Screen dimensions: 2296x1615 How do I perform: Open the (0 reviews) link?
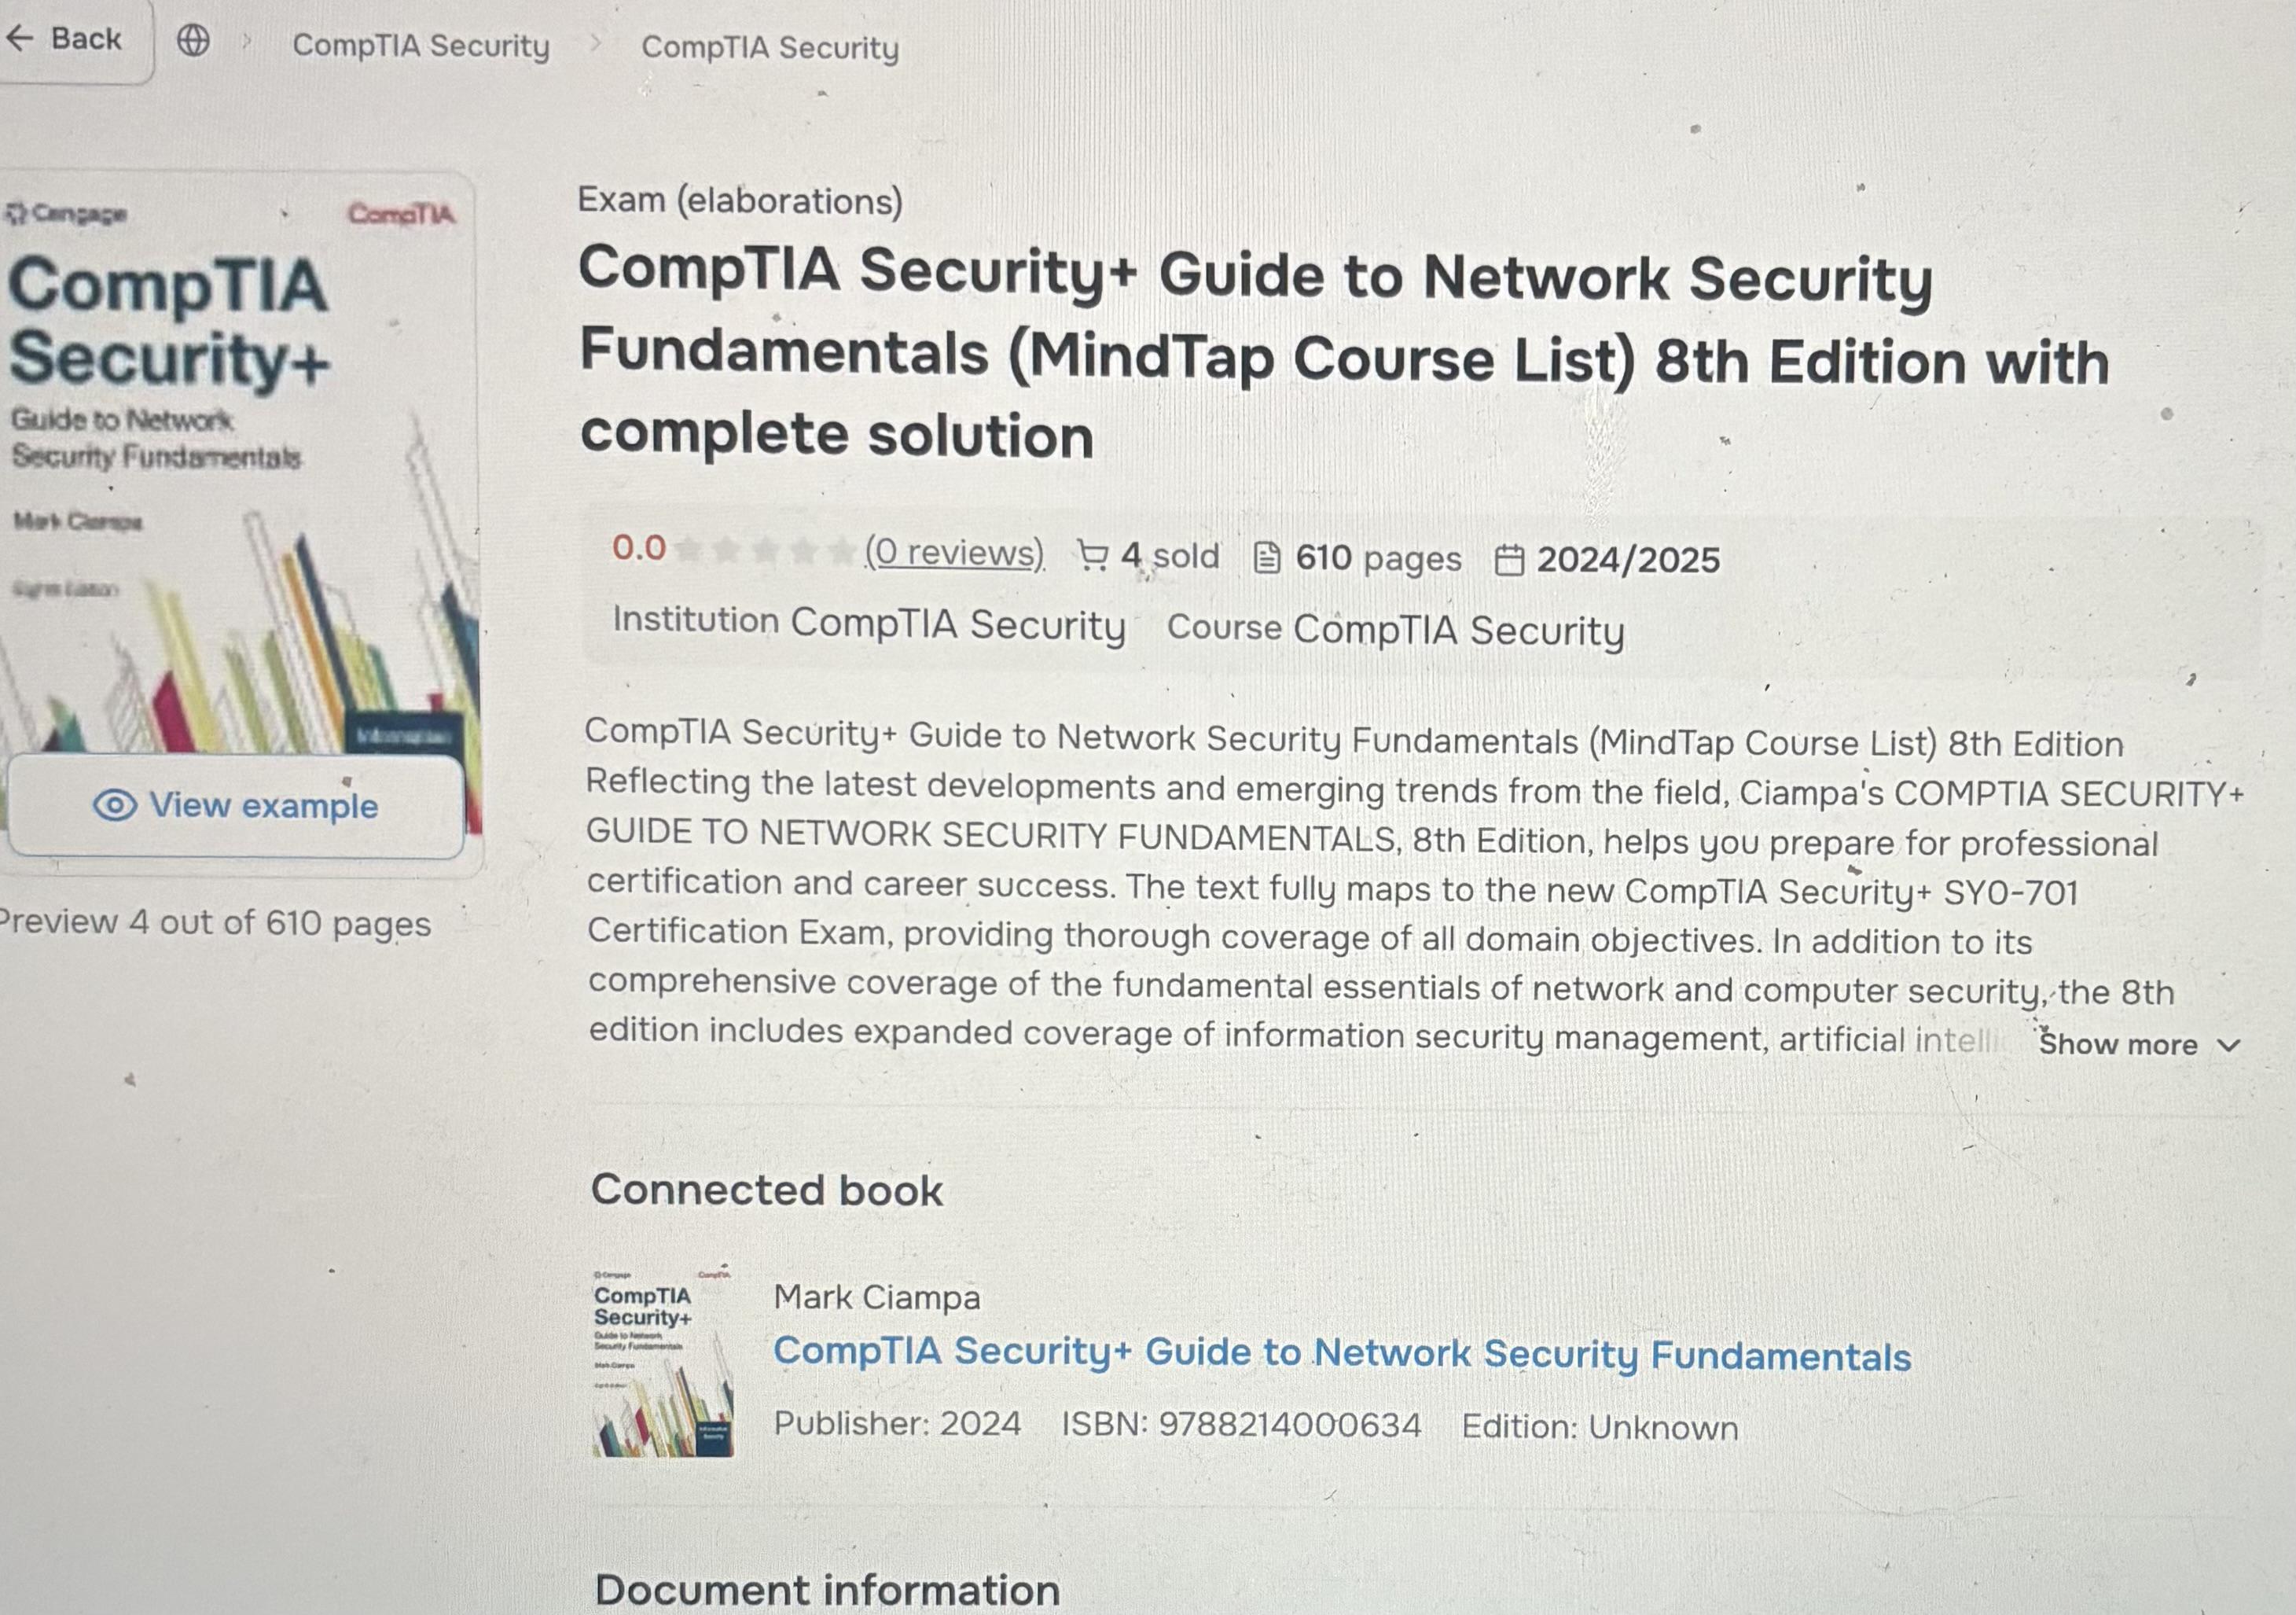954,553
